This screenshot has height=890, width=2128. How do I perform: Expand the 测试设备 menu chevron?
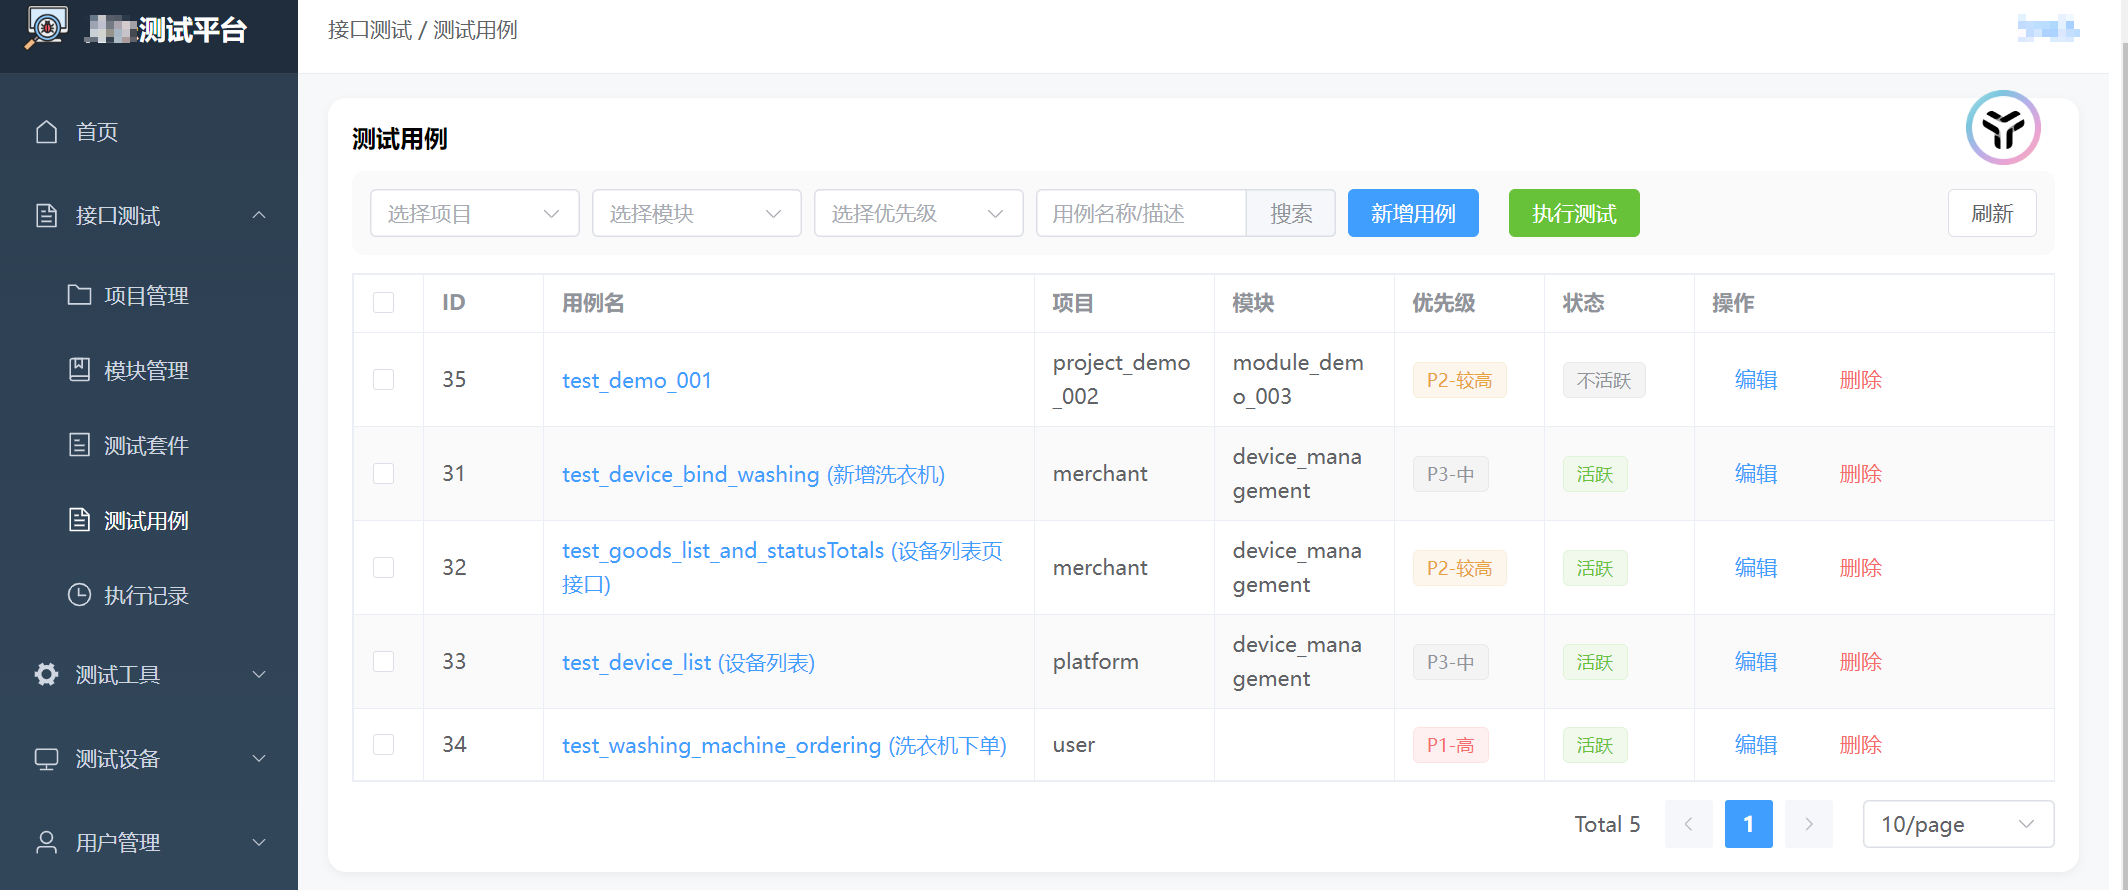pos(259,759)
